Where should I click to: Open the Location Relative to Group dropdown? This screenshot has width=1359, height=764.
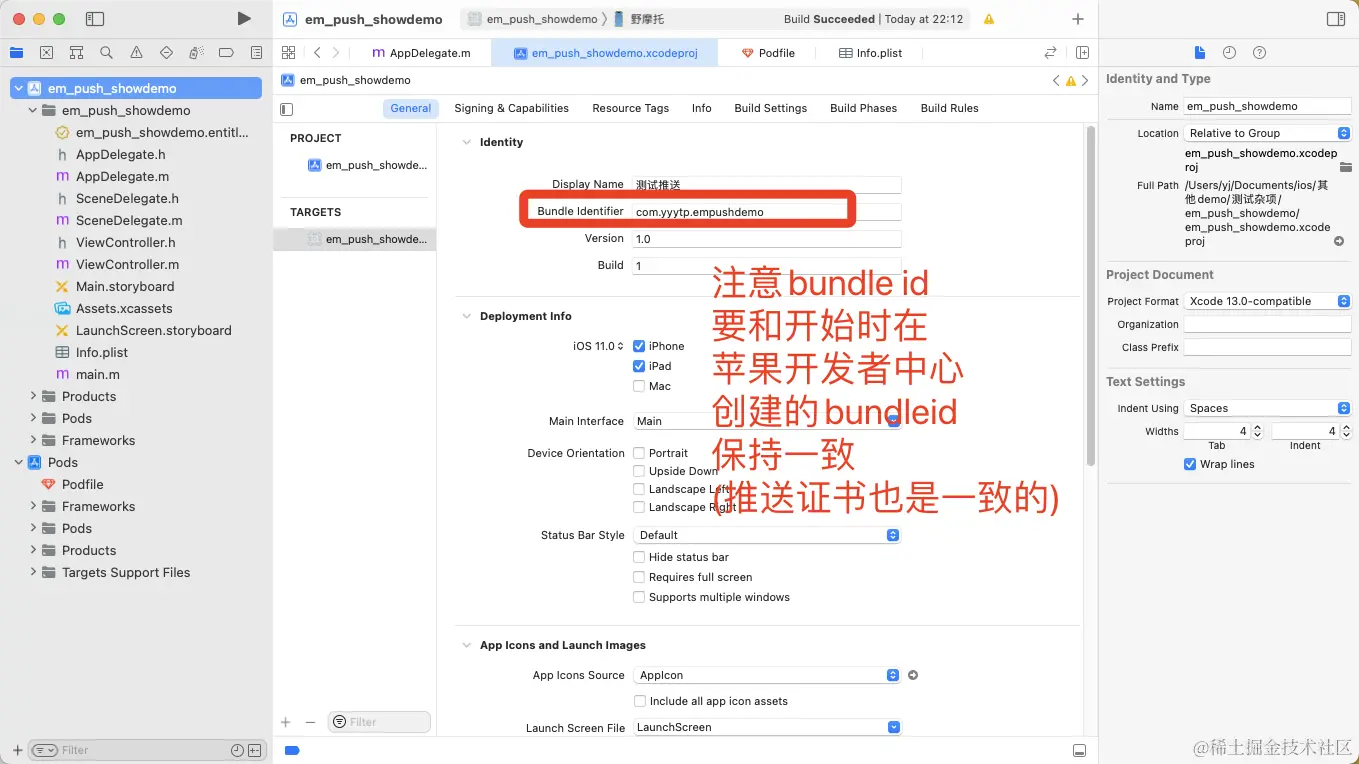point(1267,133)
